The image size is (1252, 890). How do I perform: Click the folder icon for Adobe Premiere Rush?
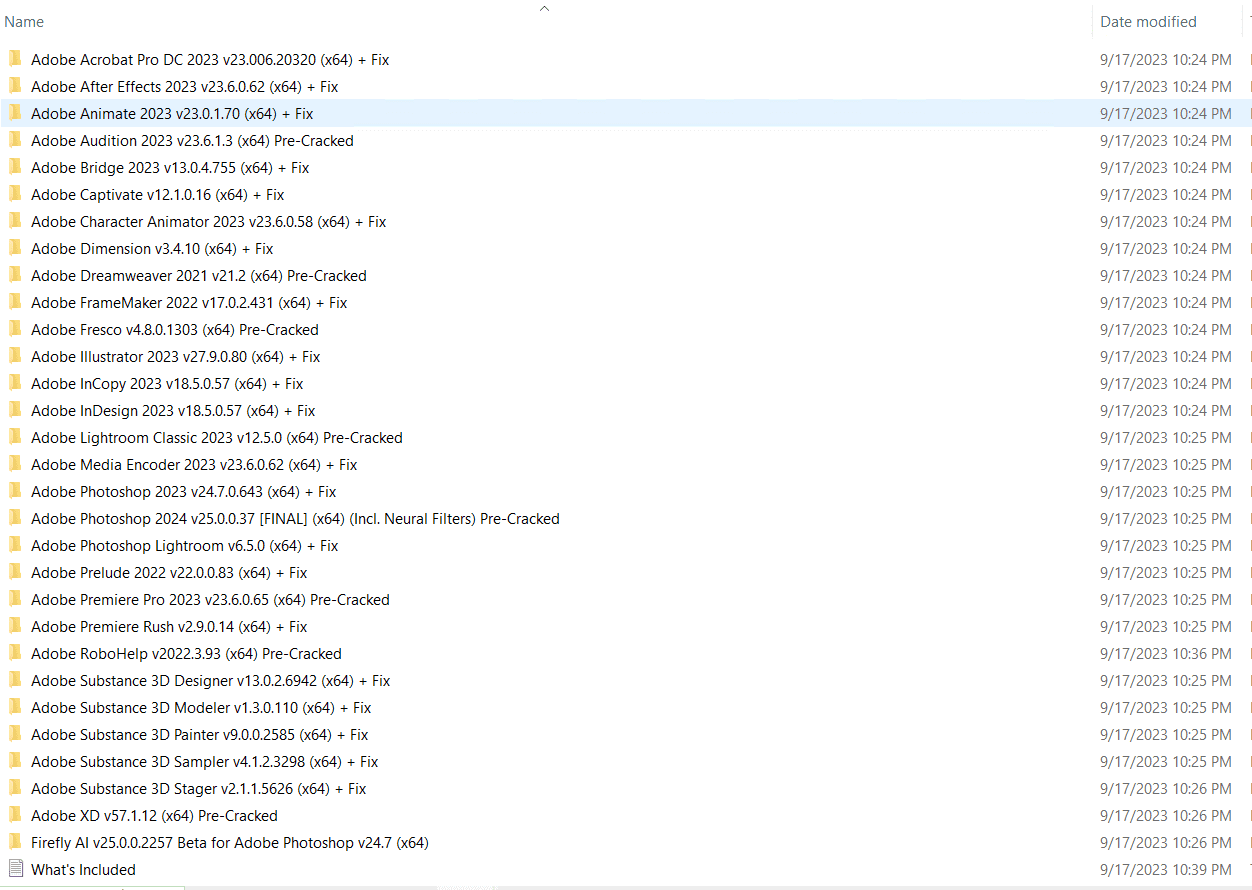[x=15, y=626]
